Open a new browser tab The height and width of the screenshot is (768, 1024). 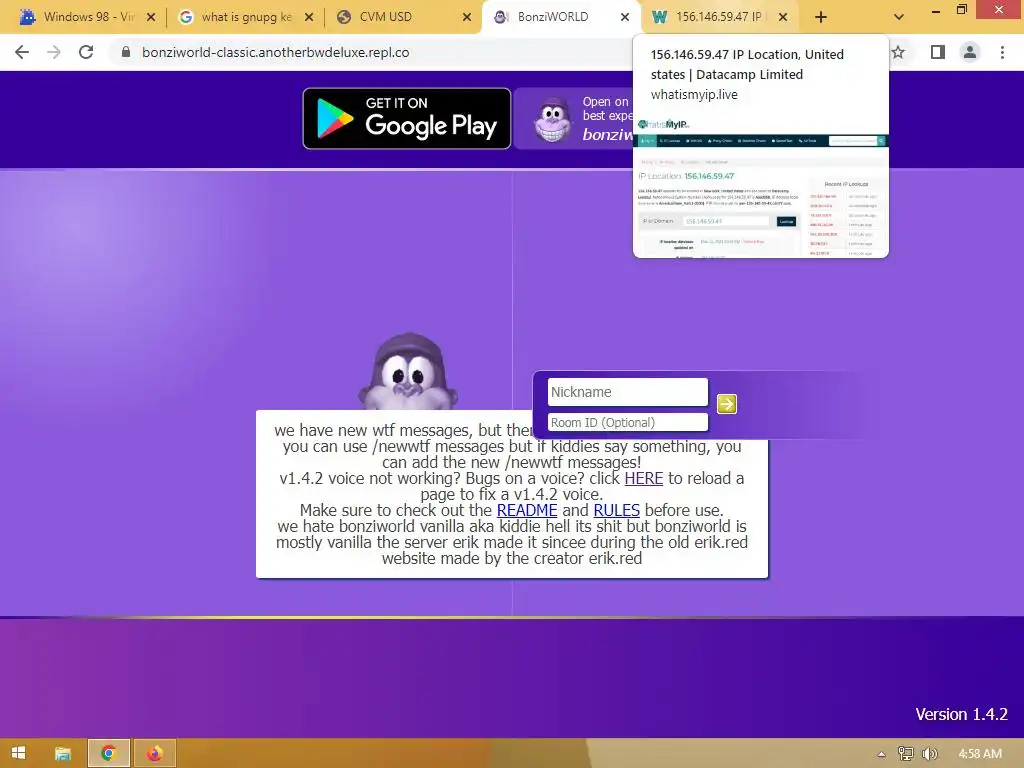(x=821, y=17)
